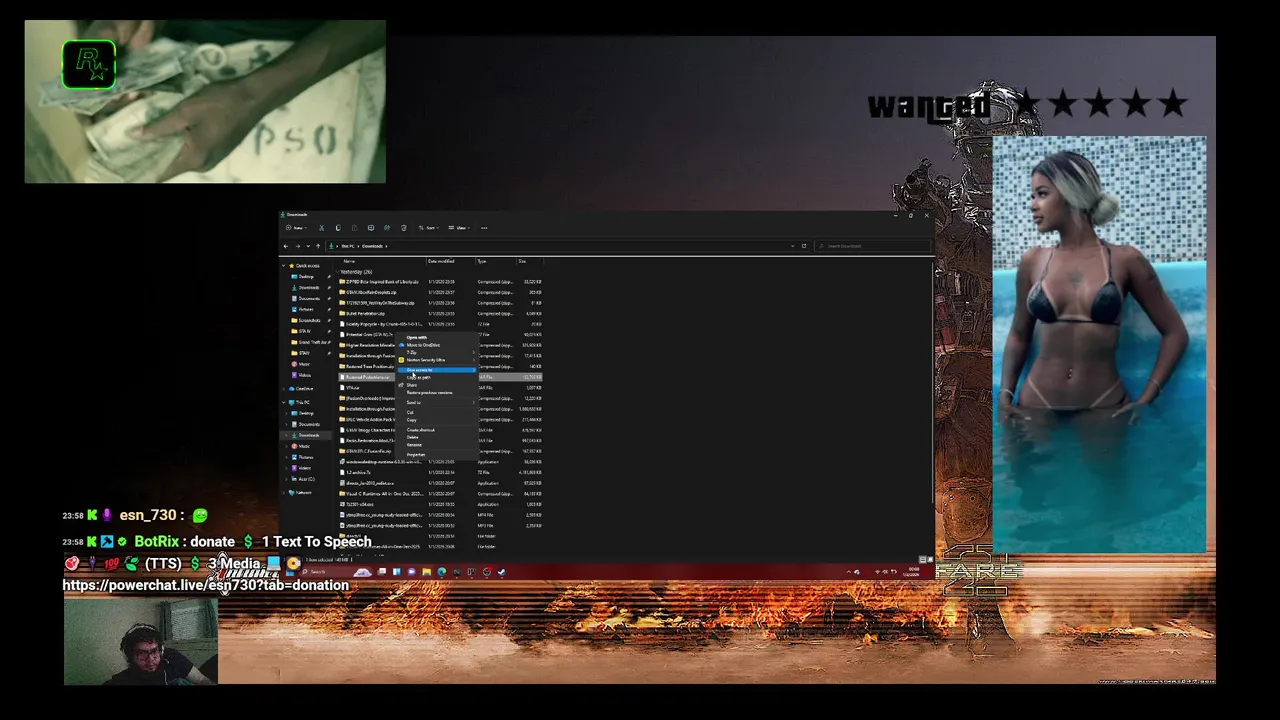The width and height of the screenshot is (1280, 720).
Task: Switch to large thumbnails view at bottom-right of Explorer
Action: click(930, 560)
